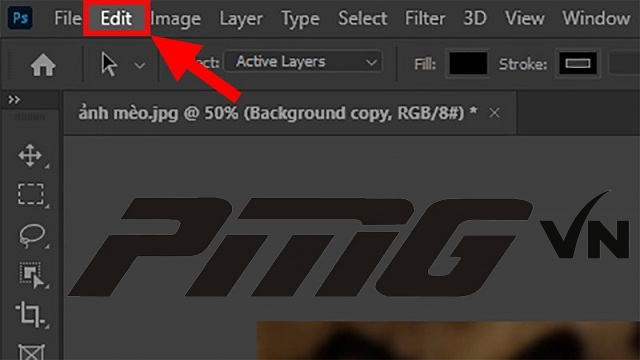Open the Select menu
The width and height of the screenshot is (640, 360).
tap(362, 18)
